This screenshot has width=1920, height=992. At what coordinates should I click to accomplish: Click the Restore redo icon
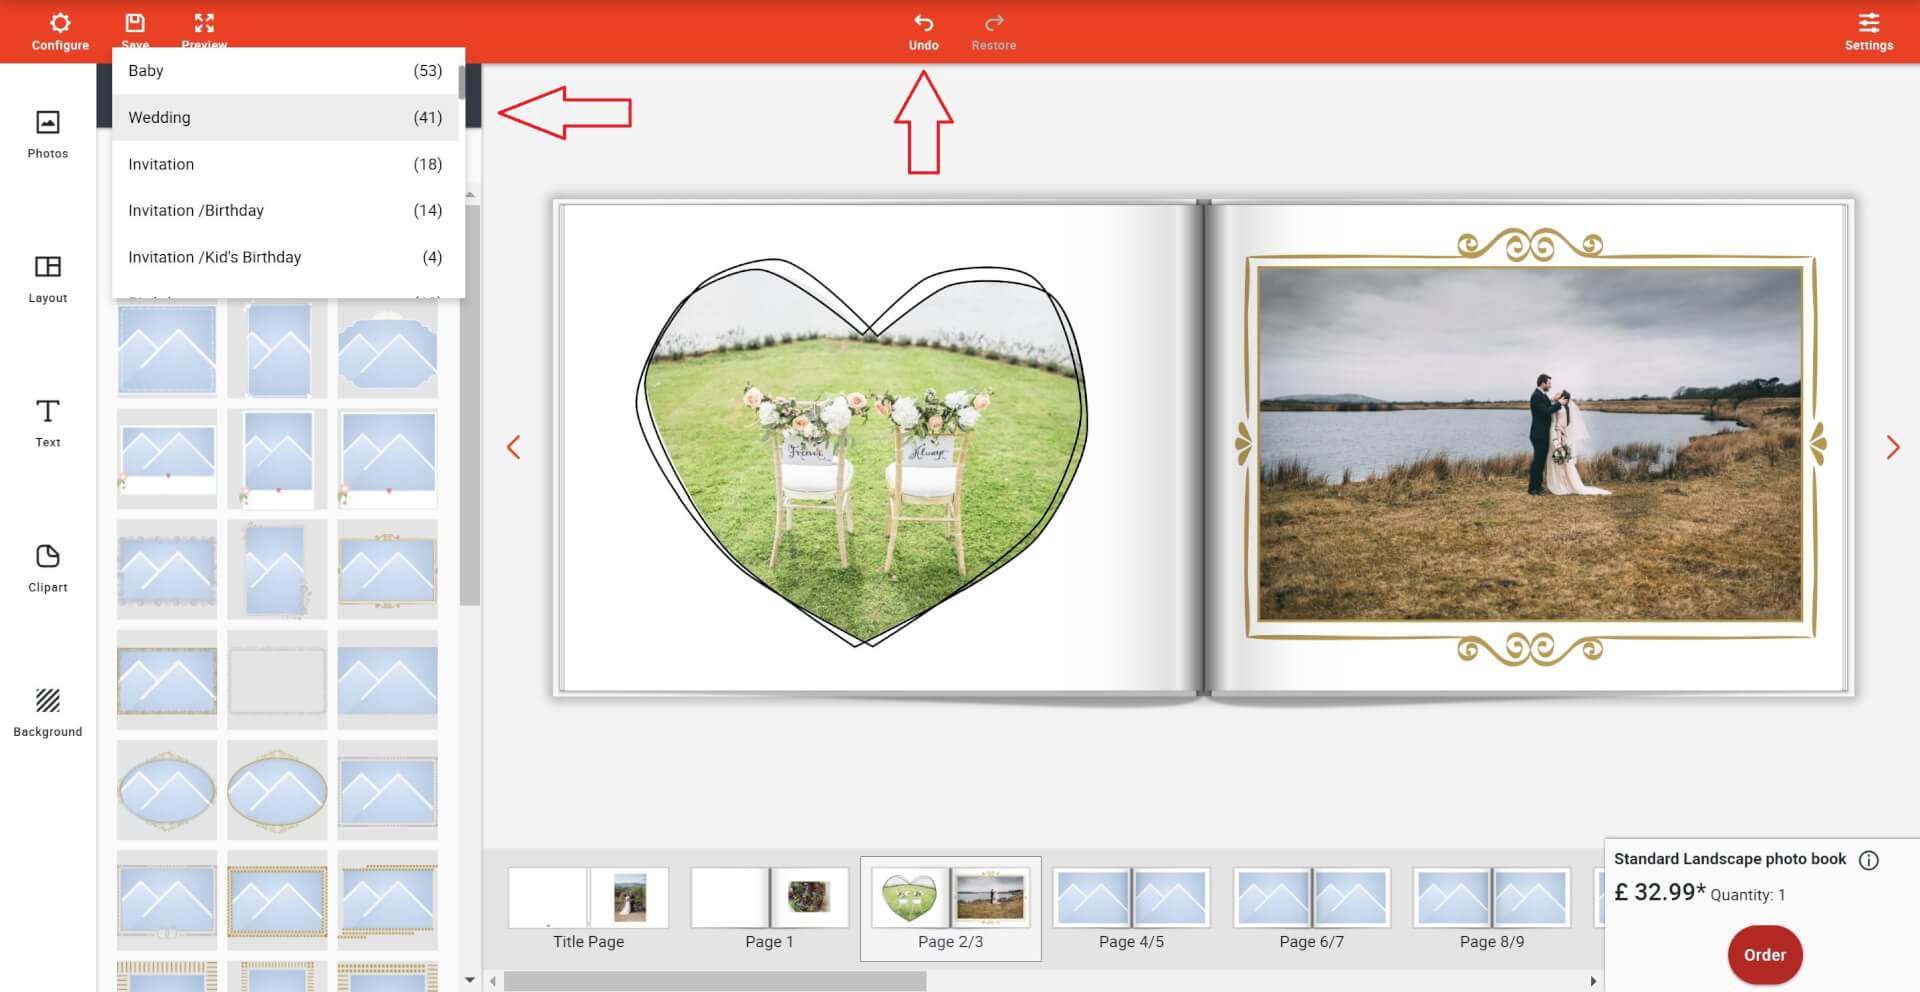click(993, 23)
